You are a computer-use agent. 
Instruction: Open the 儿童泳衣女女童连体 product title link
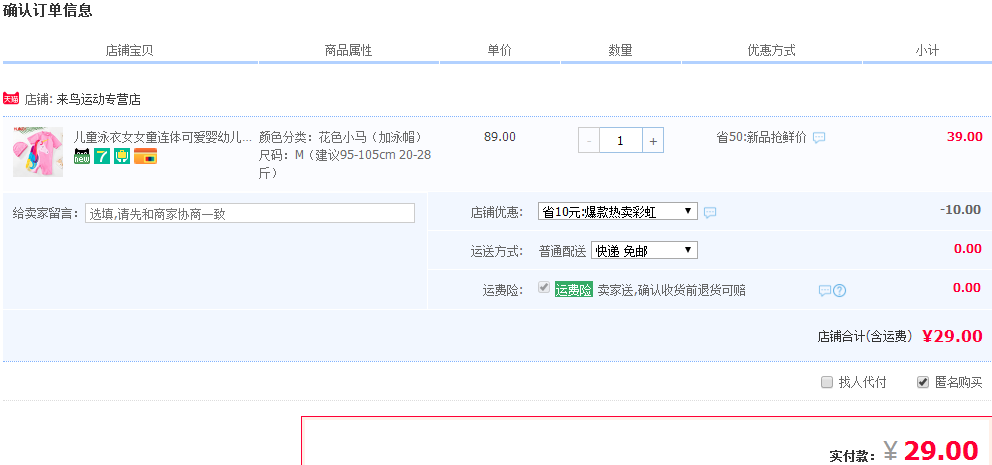[x=163, y=137]
